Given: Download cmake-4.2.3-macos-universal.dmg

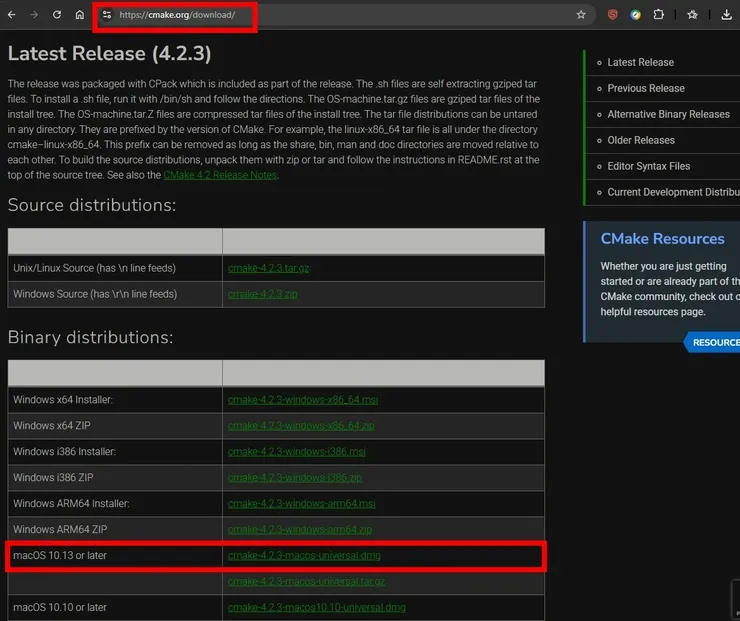Looking at the screenshot, I should click(304, 555).
